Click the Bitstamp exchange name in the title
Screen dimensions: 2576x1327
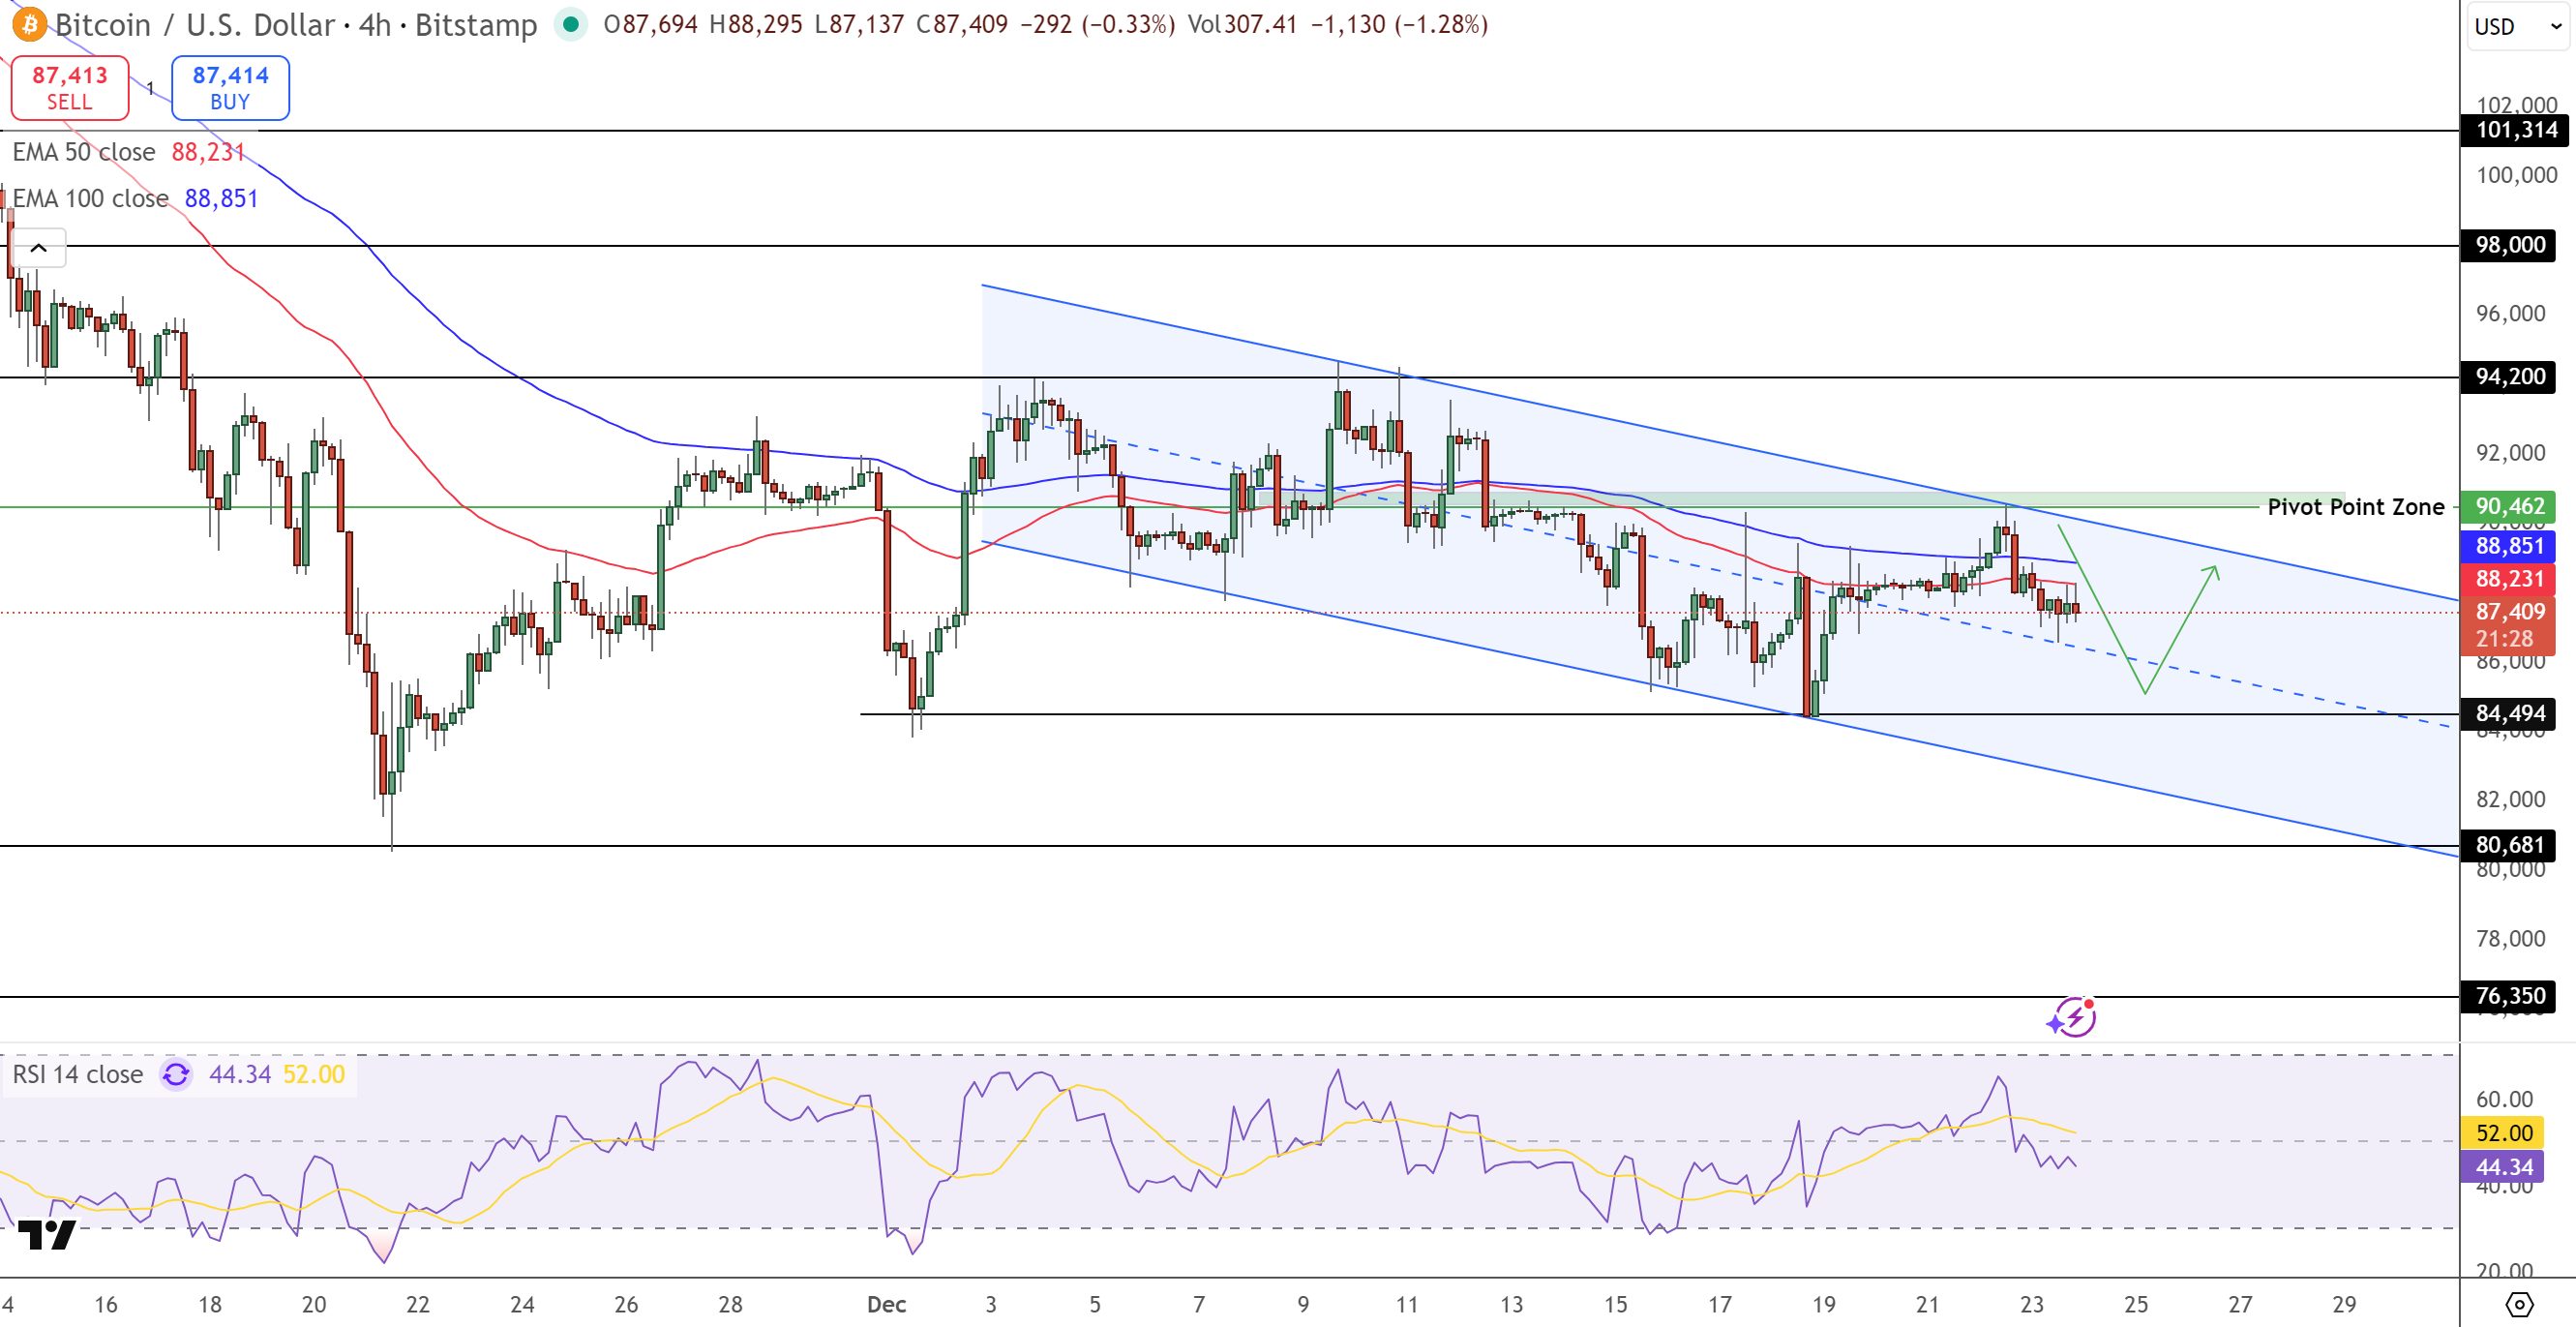[475, 26]
